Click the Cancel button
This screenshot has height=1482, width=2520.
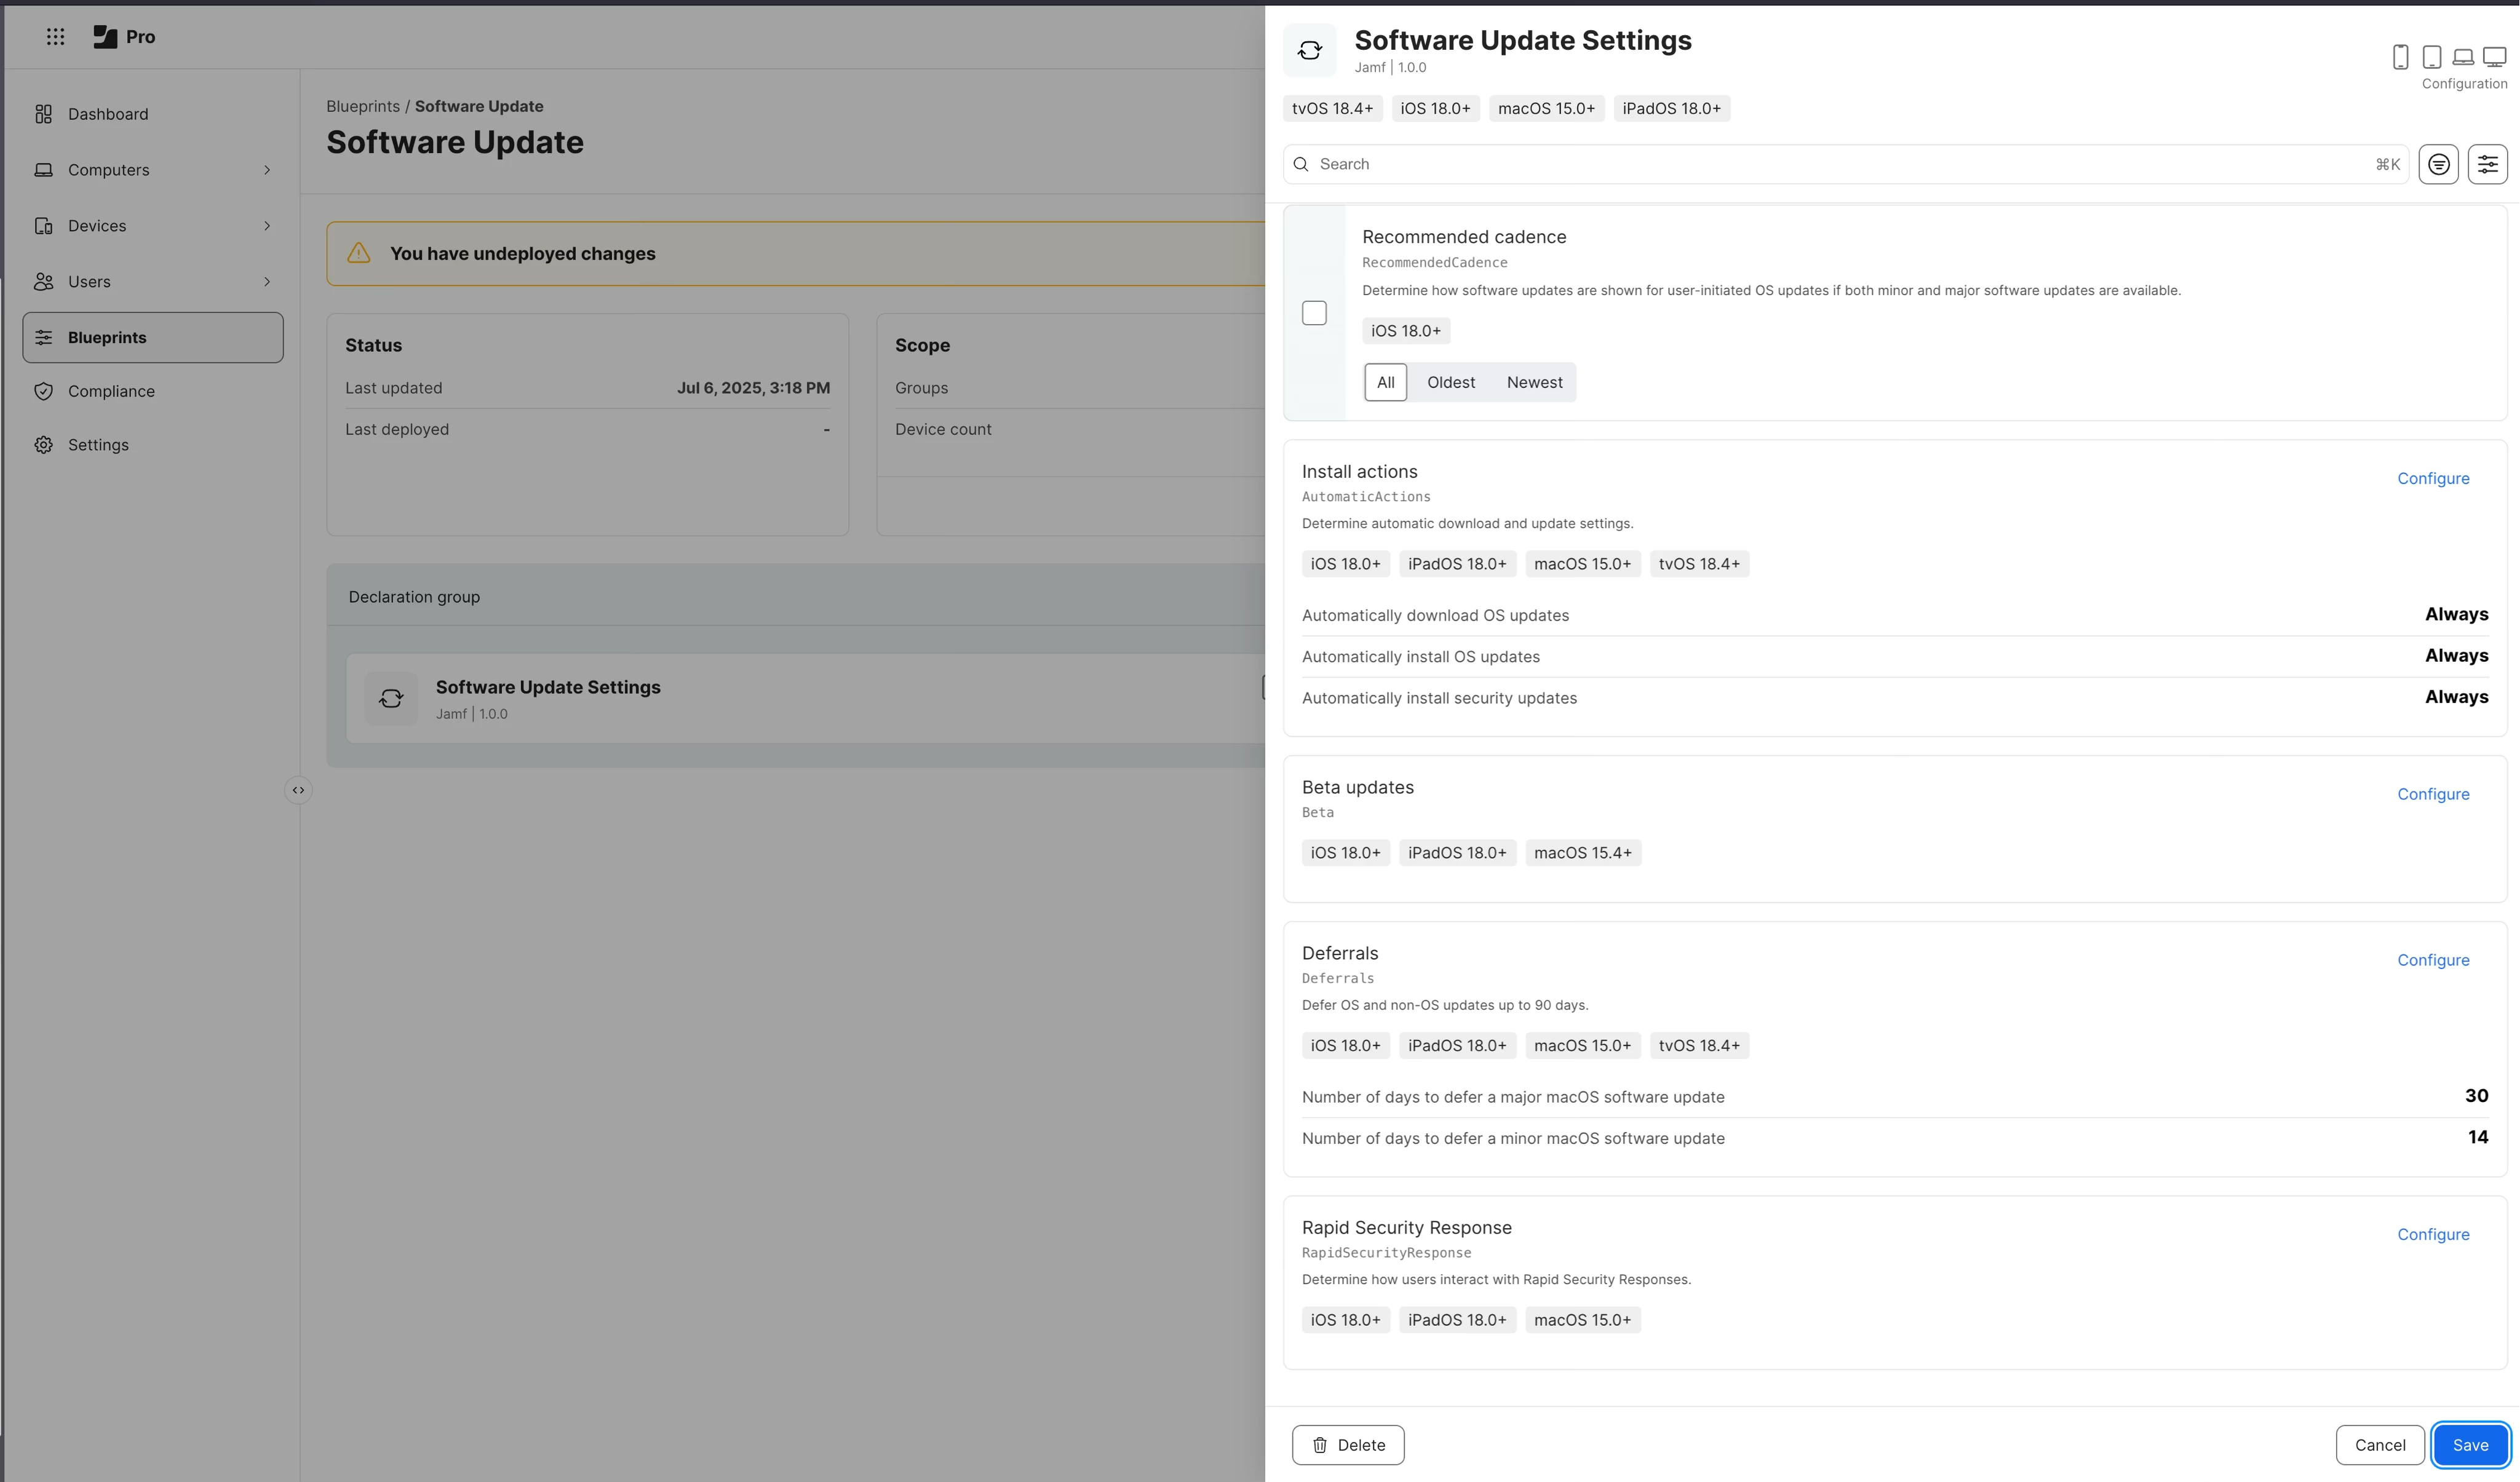2380,1445
